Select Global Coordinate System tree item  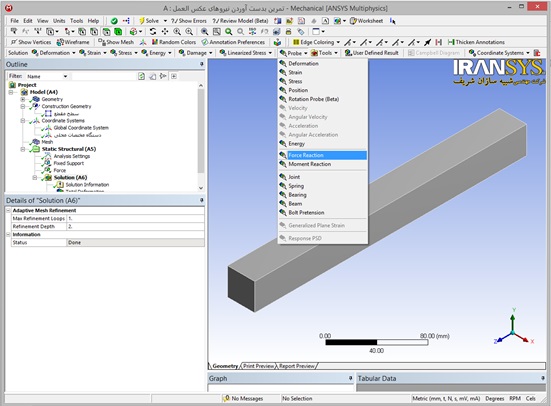tap(81, 128)
